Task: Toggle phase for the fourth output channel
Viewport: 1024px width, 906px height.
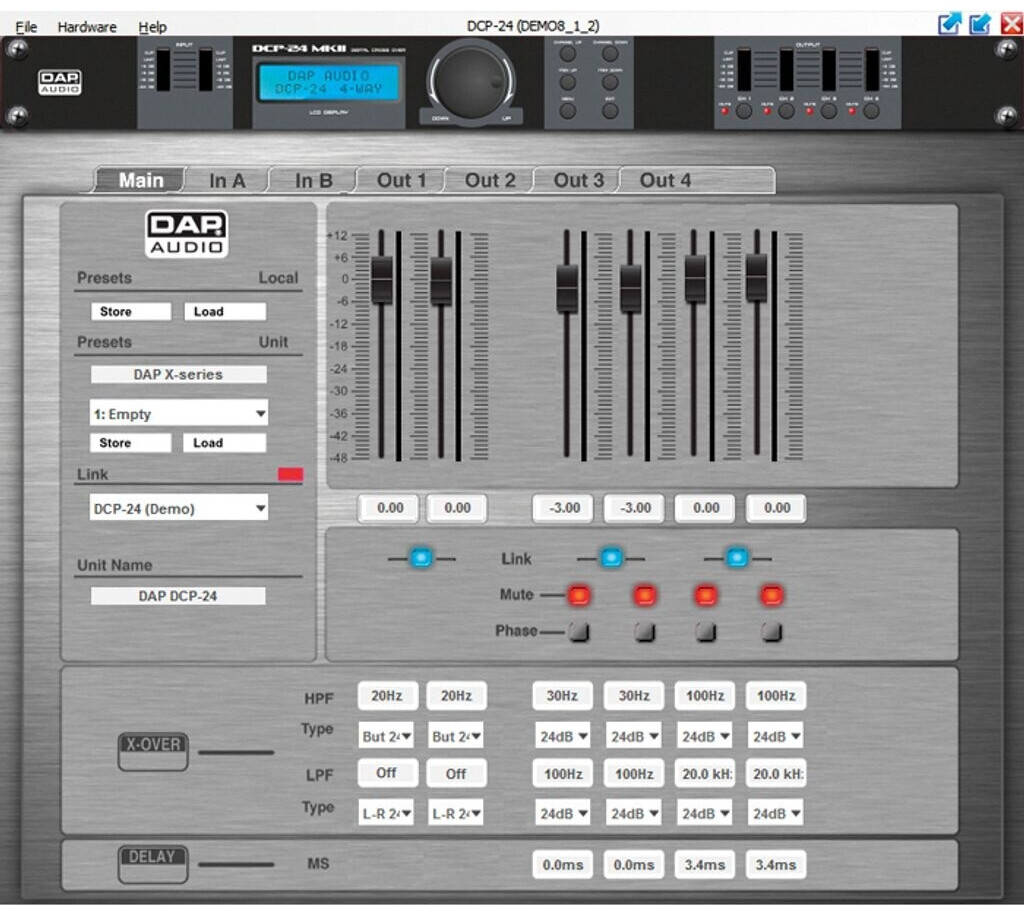Action: pyautogui.click(x=771, y=632)
